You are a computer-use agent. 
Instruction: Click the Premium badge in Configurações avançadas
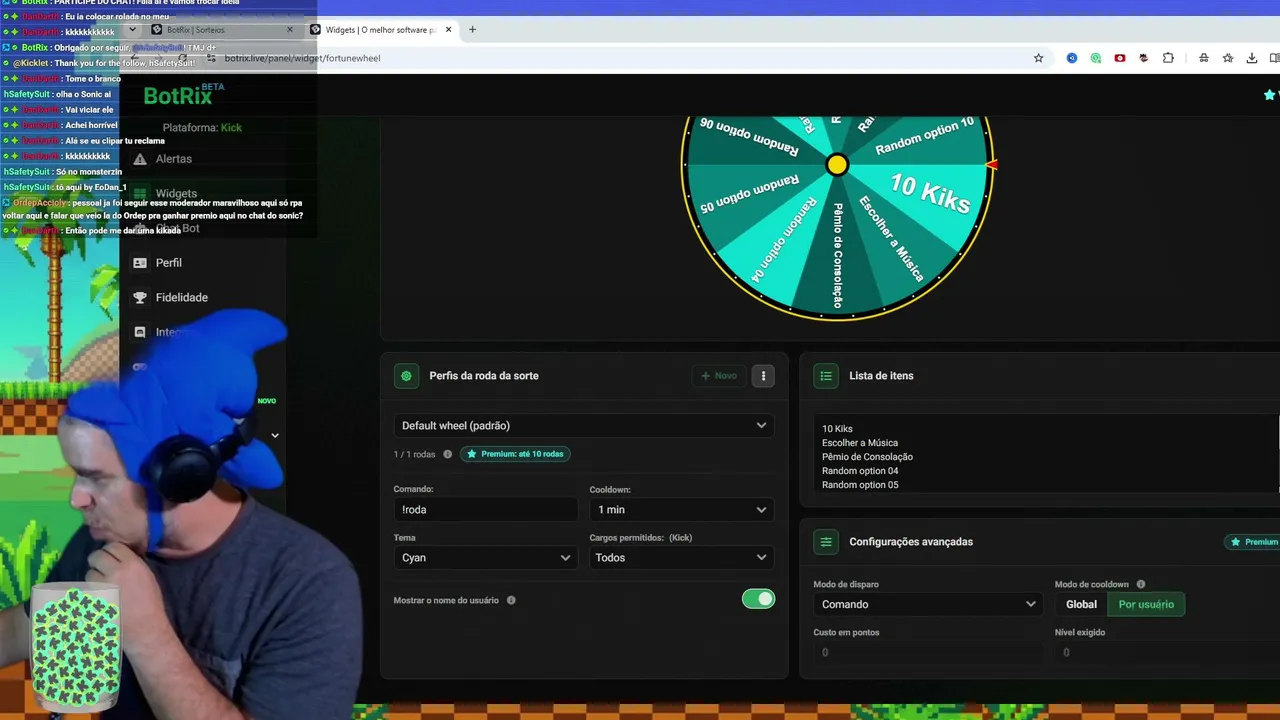click(x=1253, y=542)
